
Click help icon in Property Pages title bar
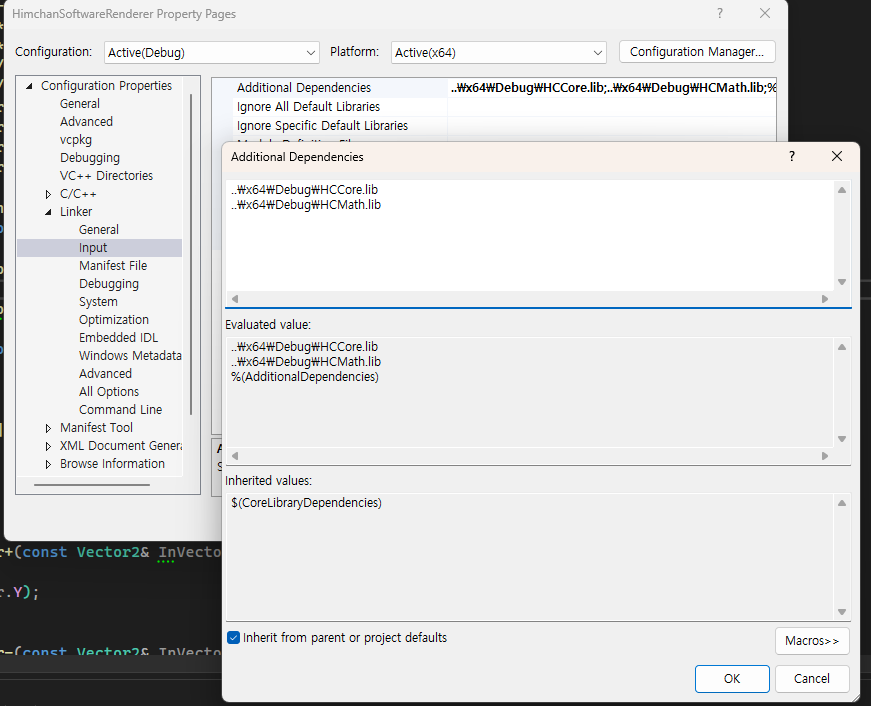pyautogui.click(x=719, y=14)
